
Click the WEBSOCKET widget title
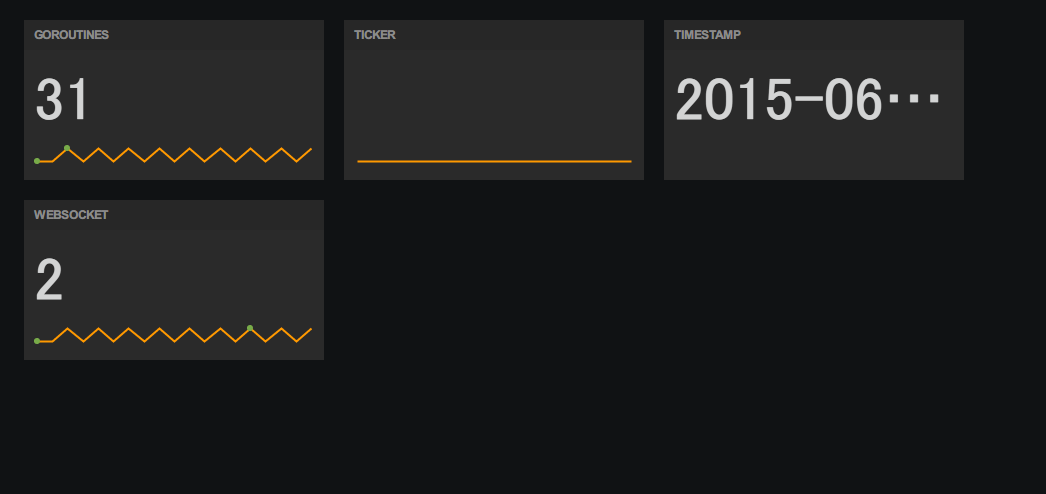tap(71, 215)
